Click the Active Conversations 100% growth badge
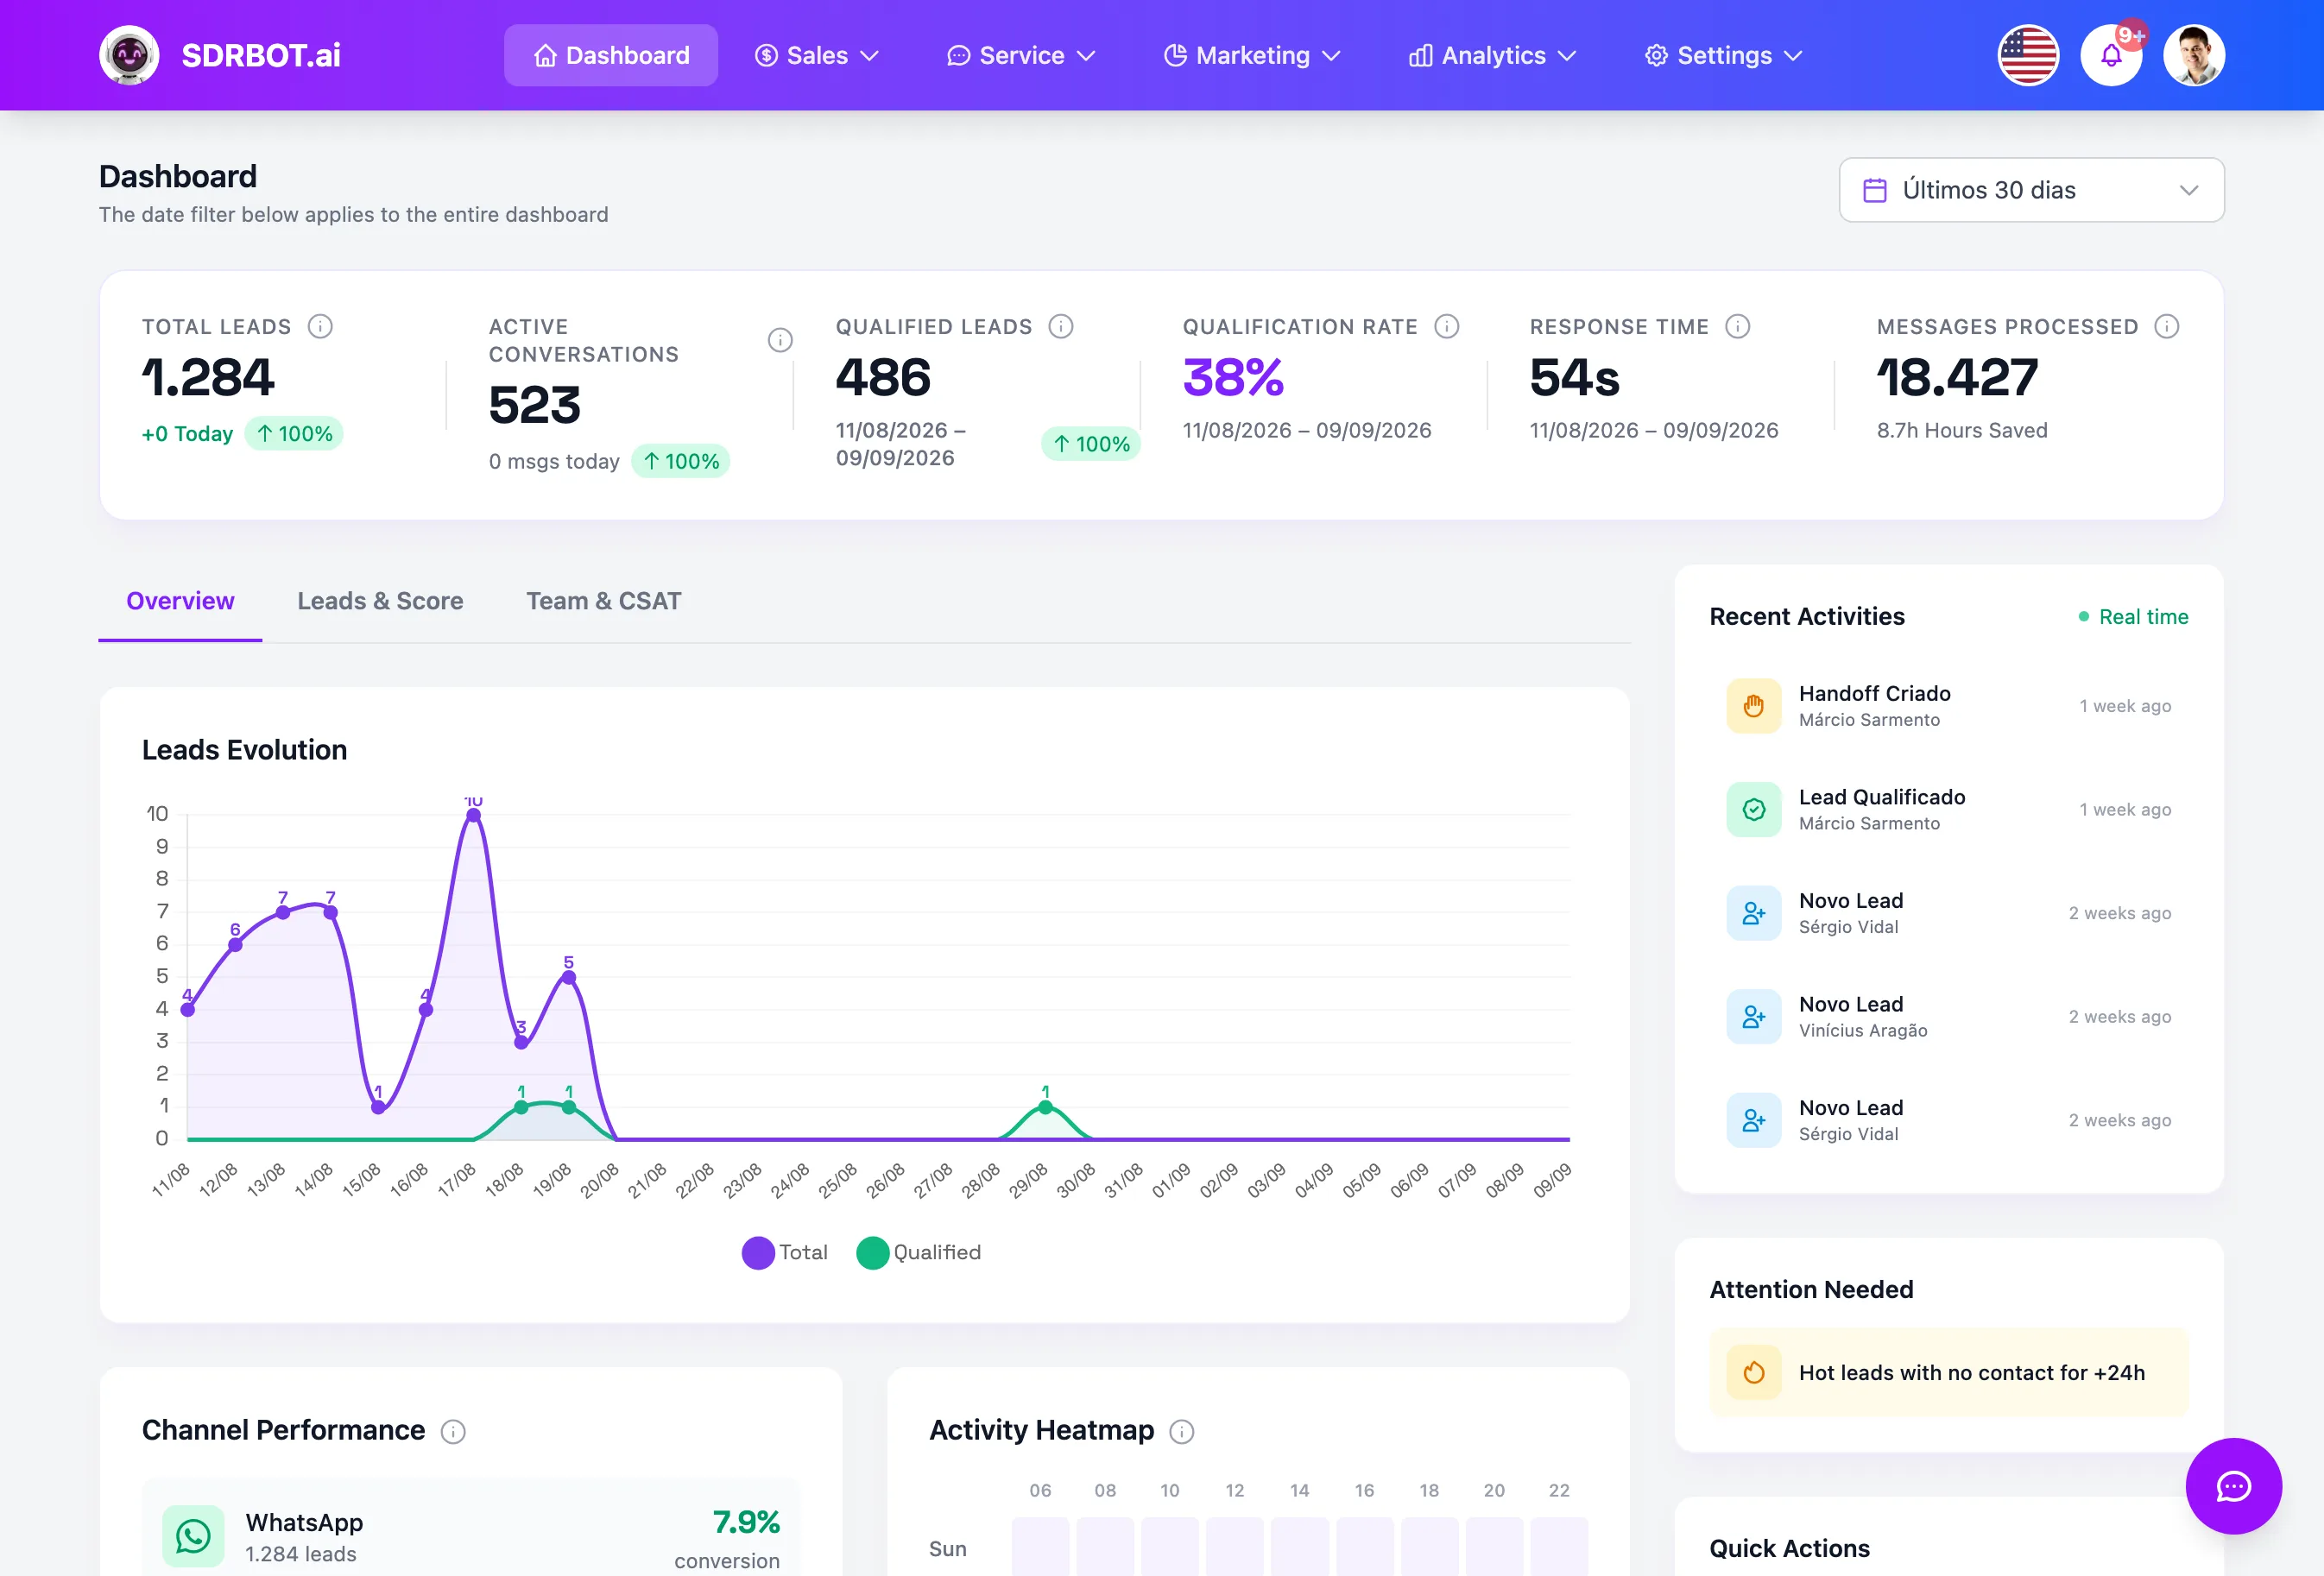 coord(681,462)
